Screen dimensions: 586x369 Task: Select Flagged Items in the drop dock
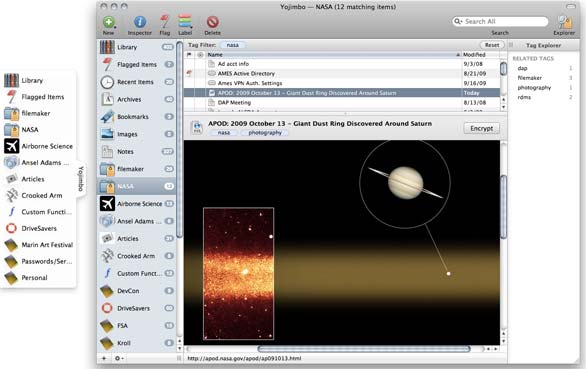coord(39,97)
